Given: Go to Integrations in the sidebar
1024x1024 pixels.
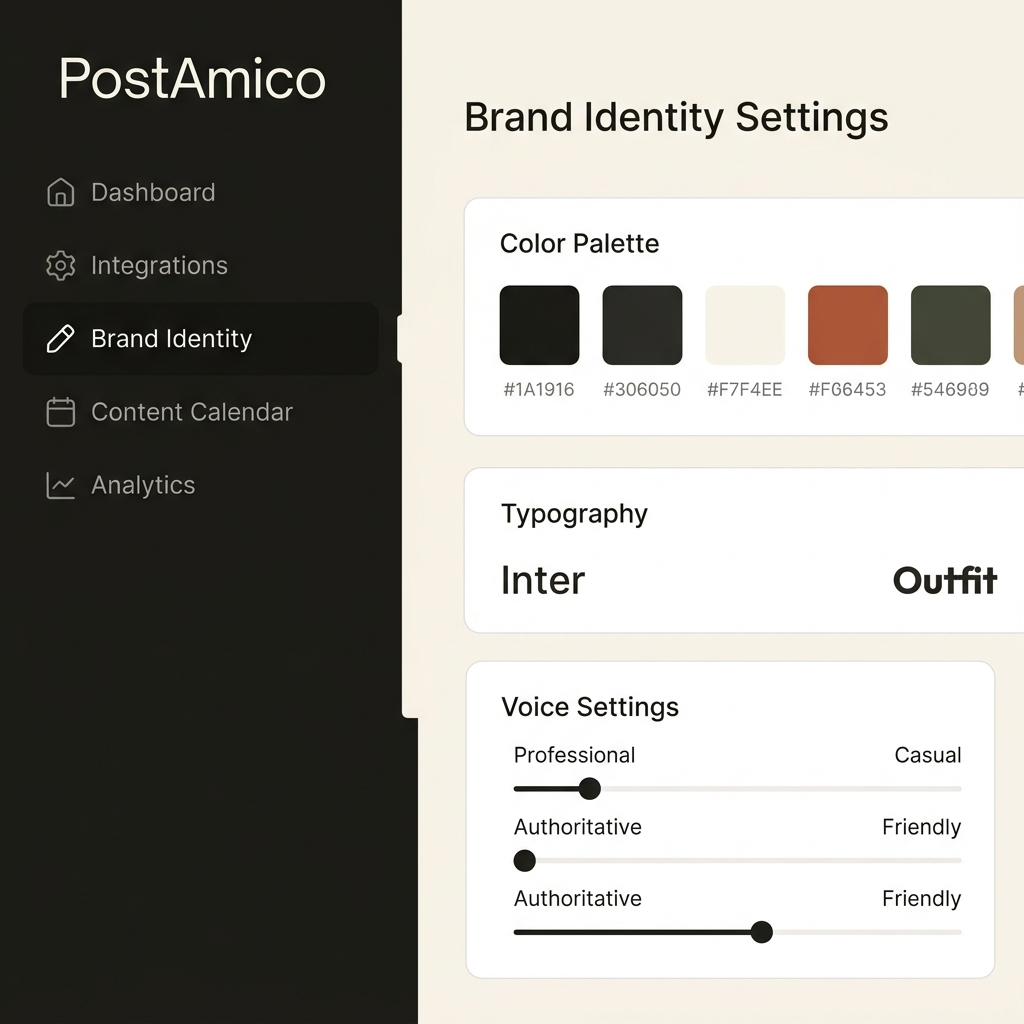Looking at the screenshot, I should [200, 265].
